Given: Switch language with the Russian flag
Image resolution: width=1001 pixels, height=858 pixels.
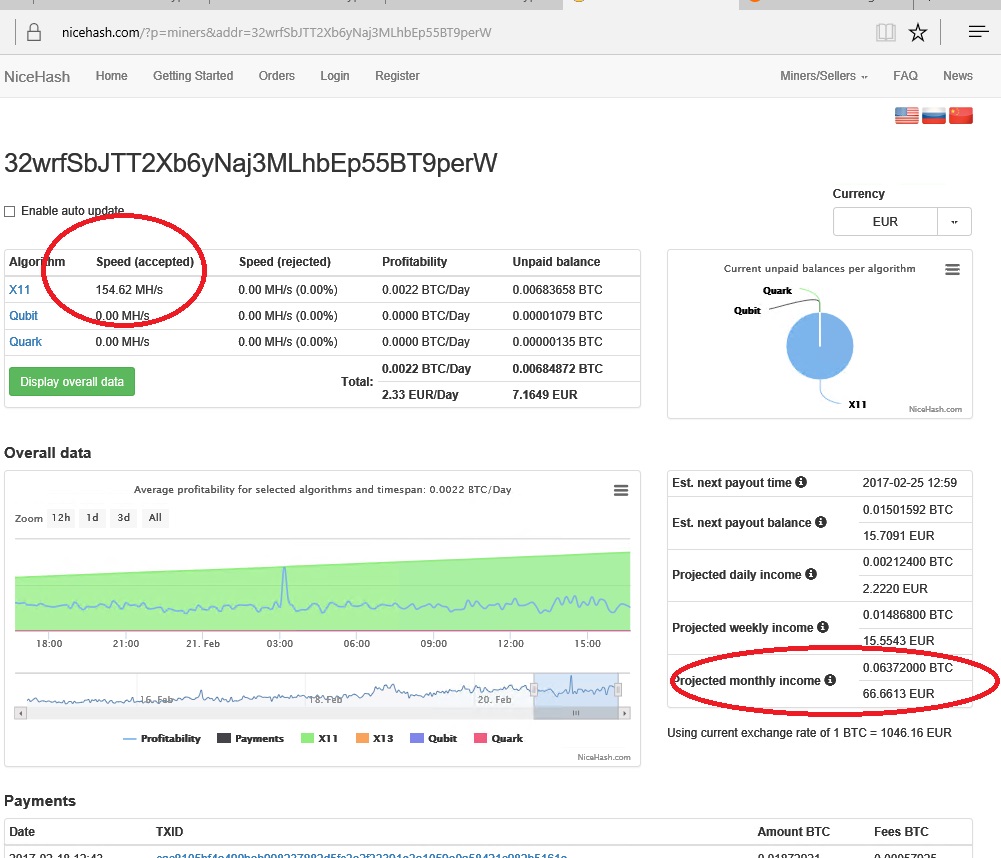Looking at the screenshot, I should (x=933, y=116).
